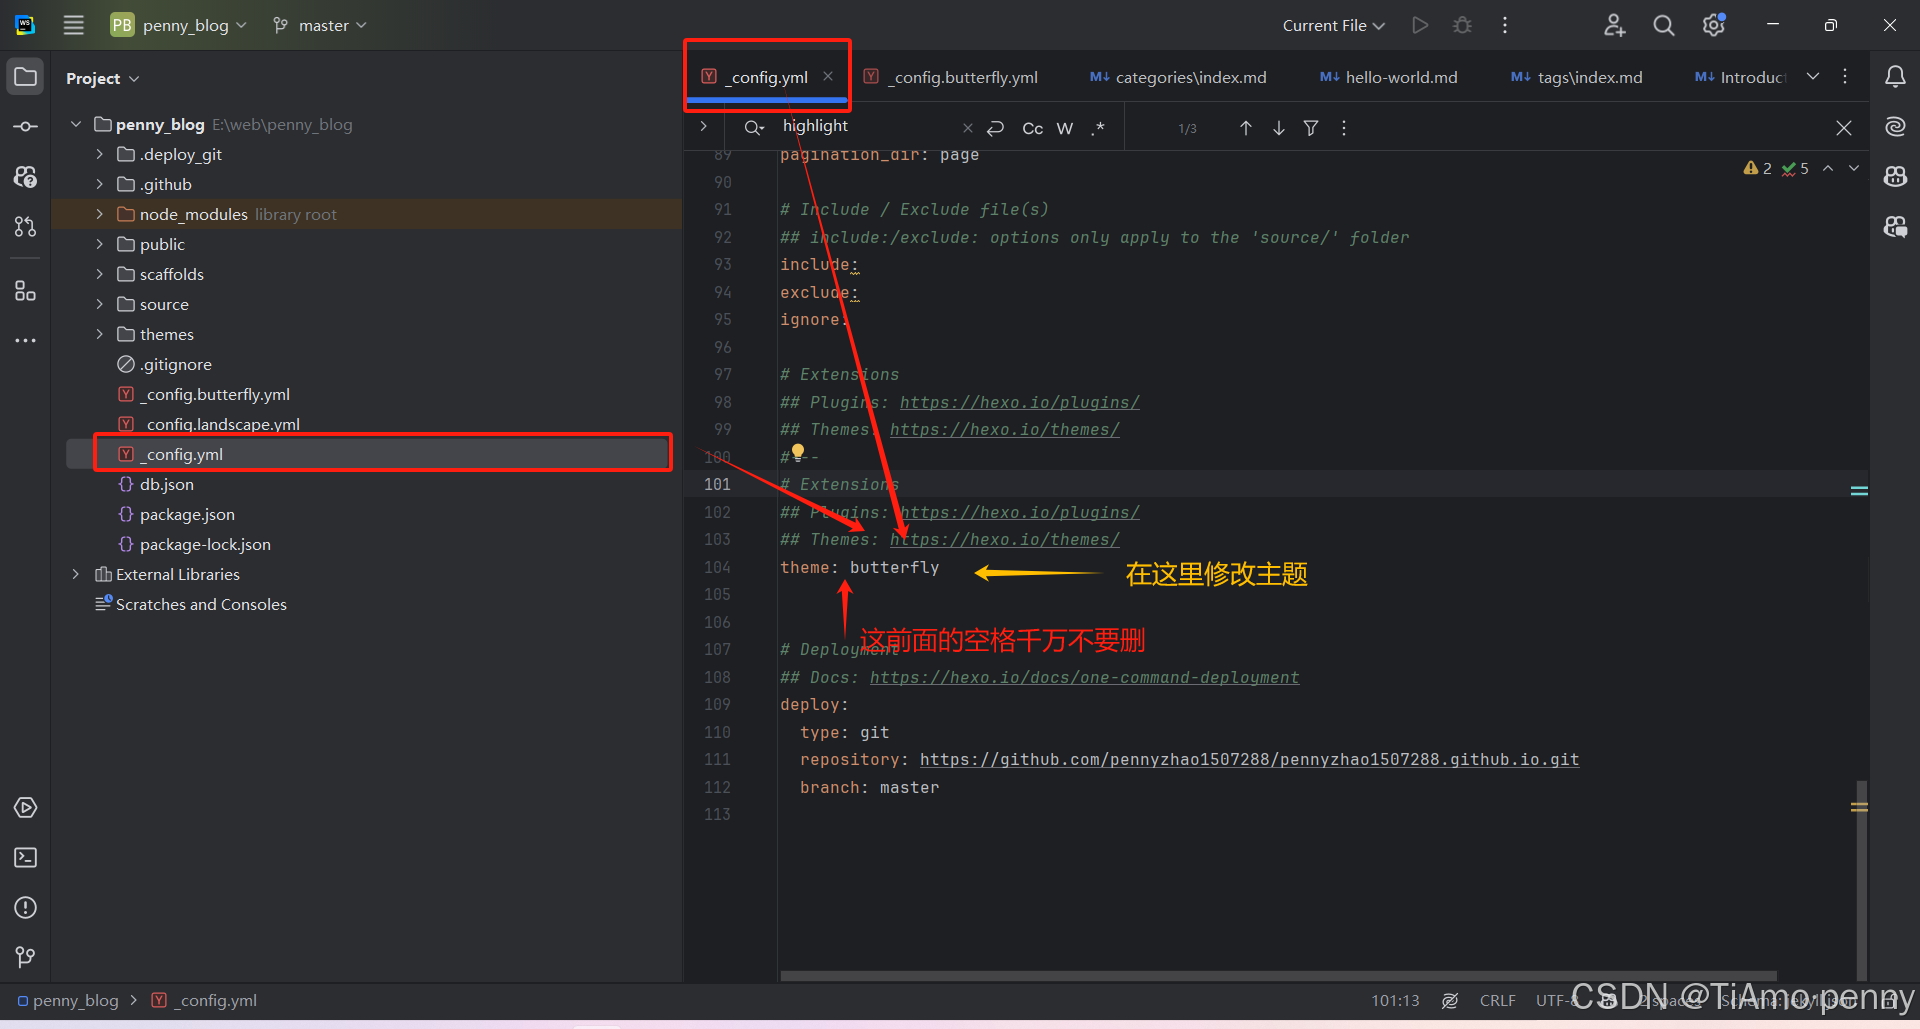Click the editor horizontal scrollbar
The height and width of the screenshot is (1029, 1920).
click(x=1278, y=975)
